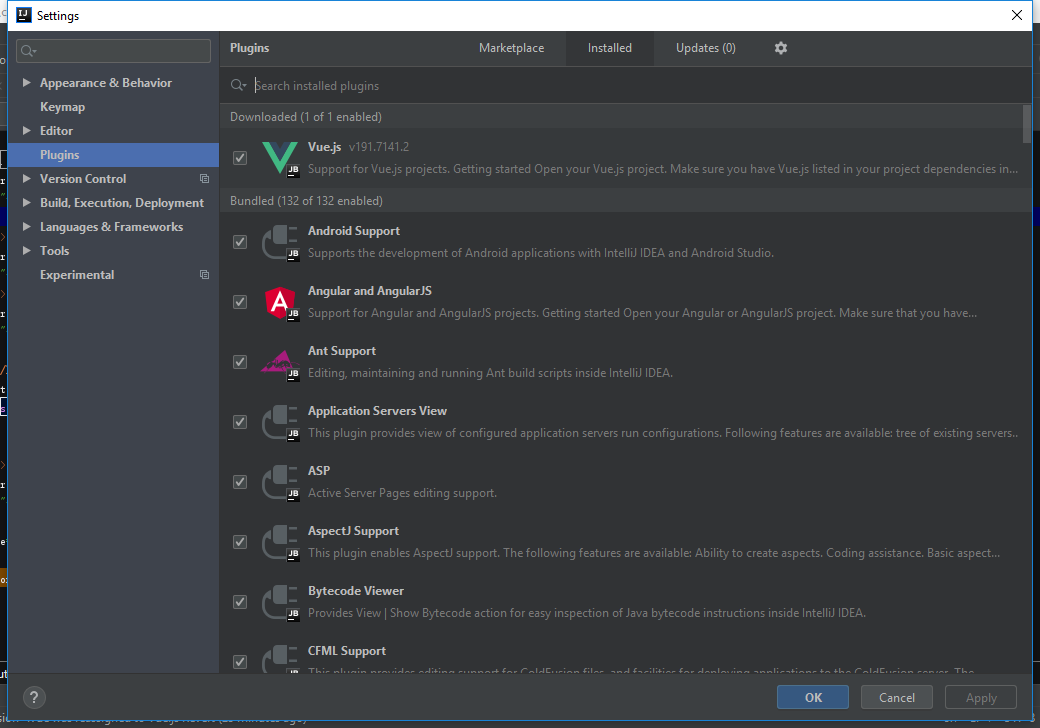1040x728 pixels.
Task: Select the CFML Support plugin title
Action: [x=346, y=650]
